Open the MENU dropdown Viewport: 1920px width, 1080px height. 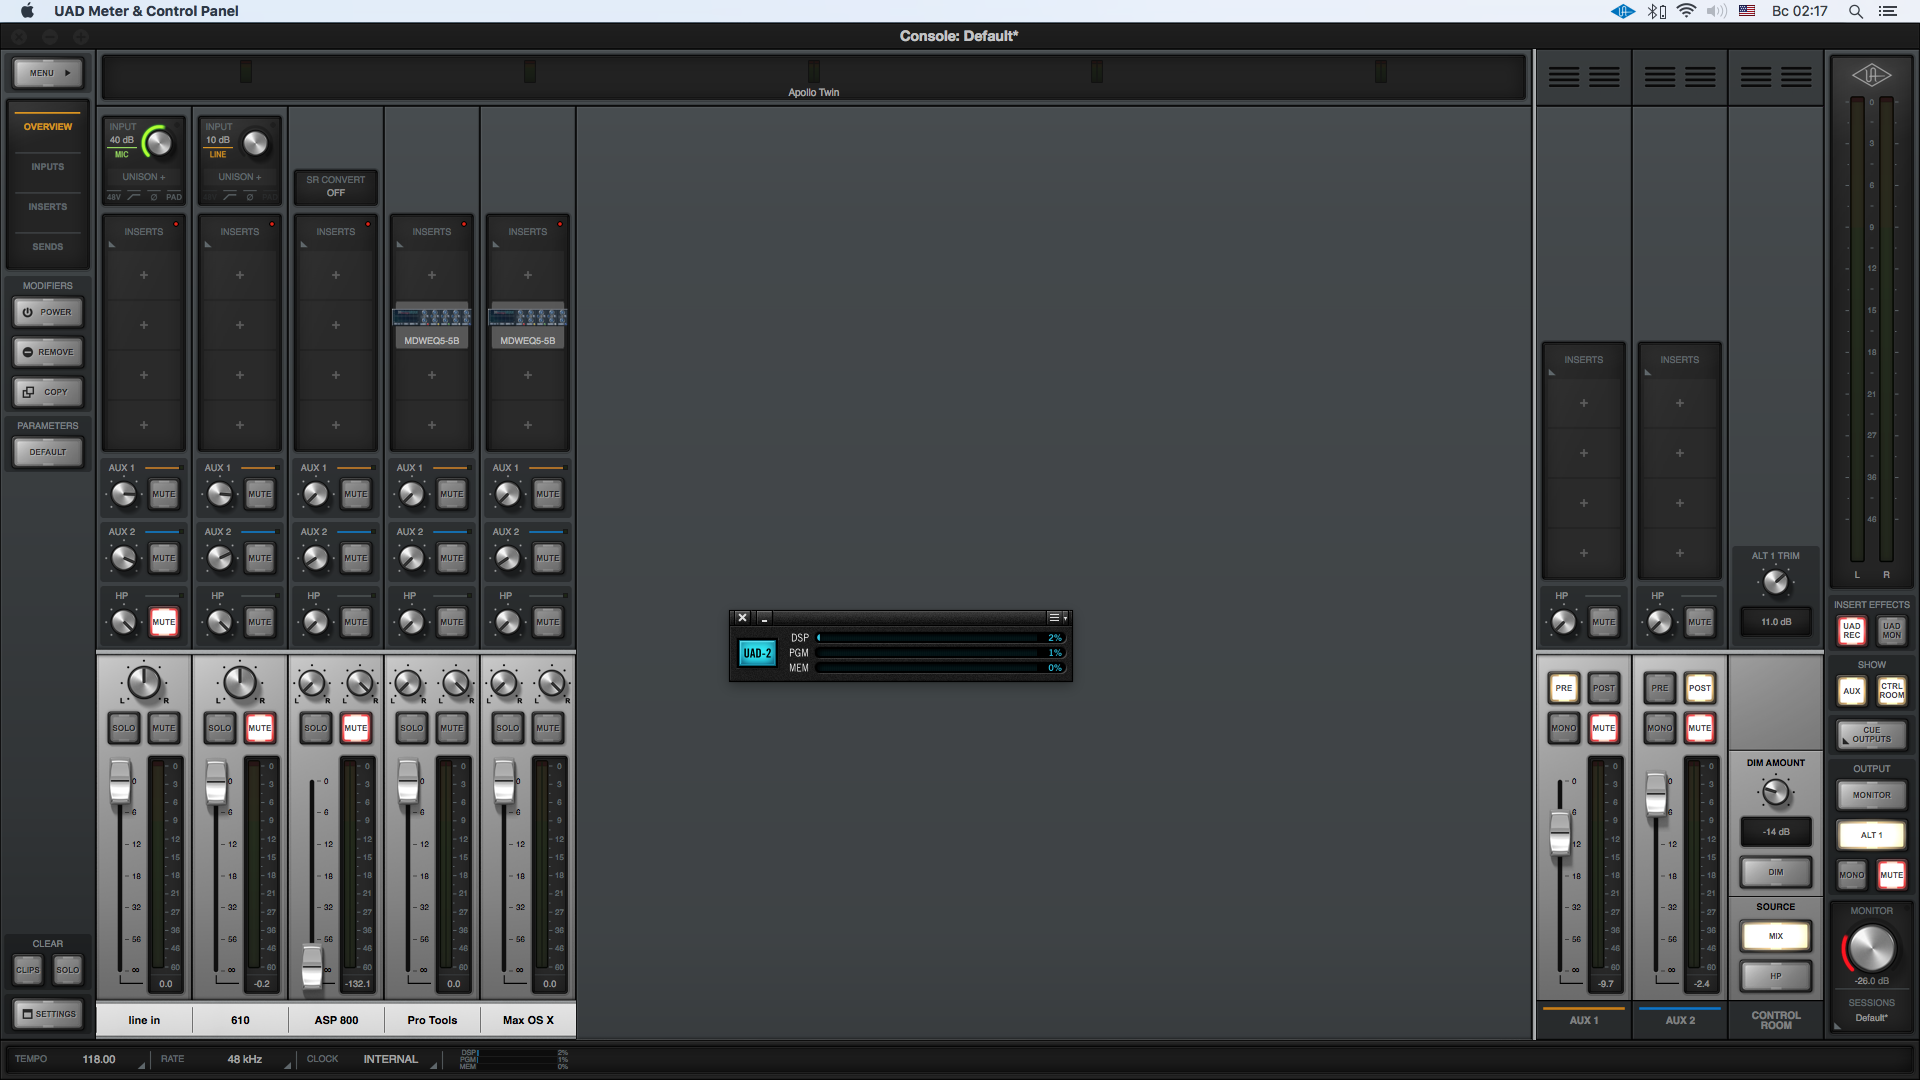tap(48, 73)
